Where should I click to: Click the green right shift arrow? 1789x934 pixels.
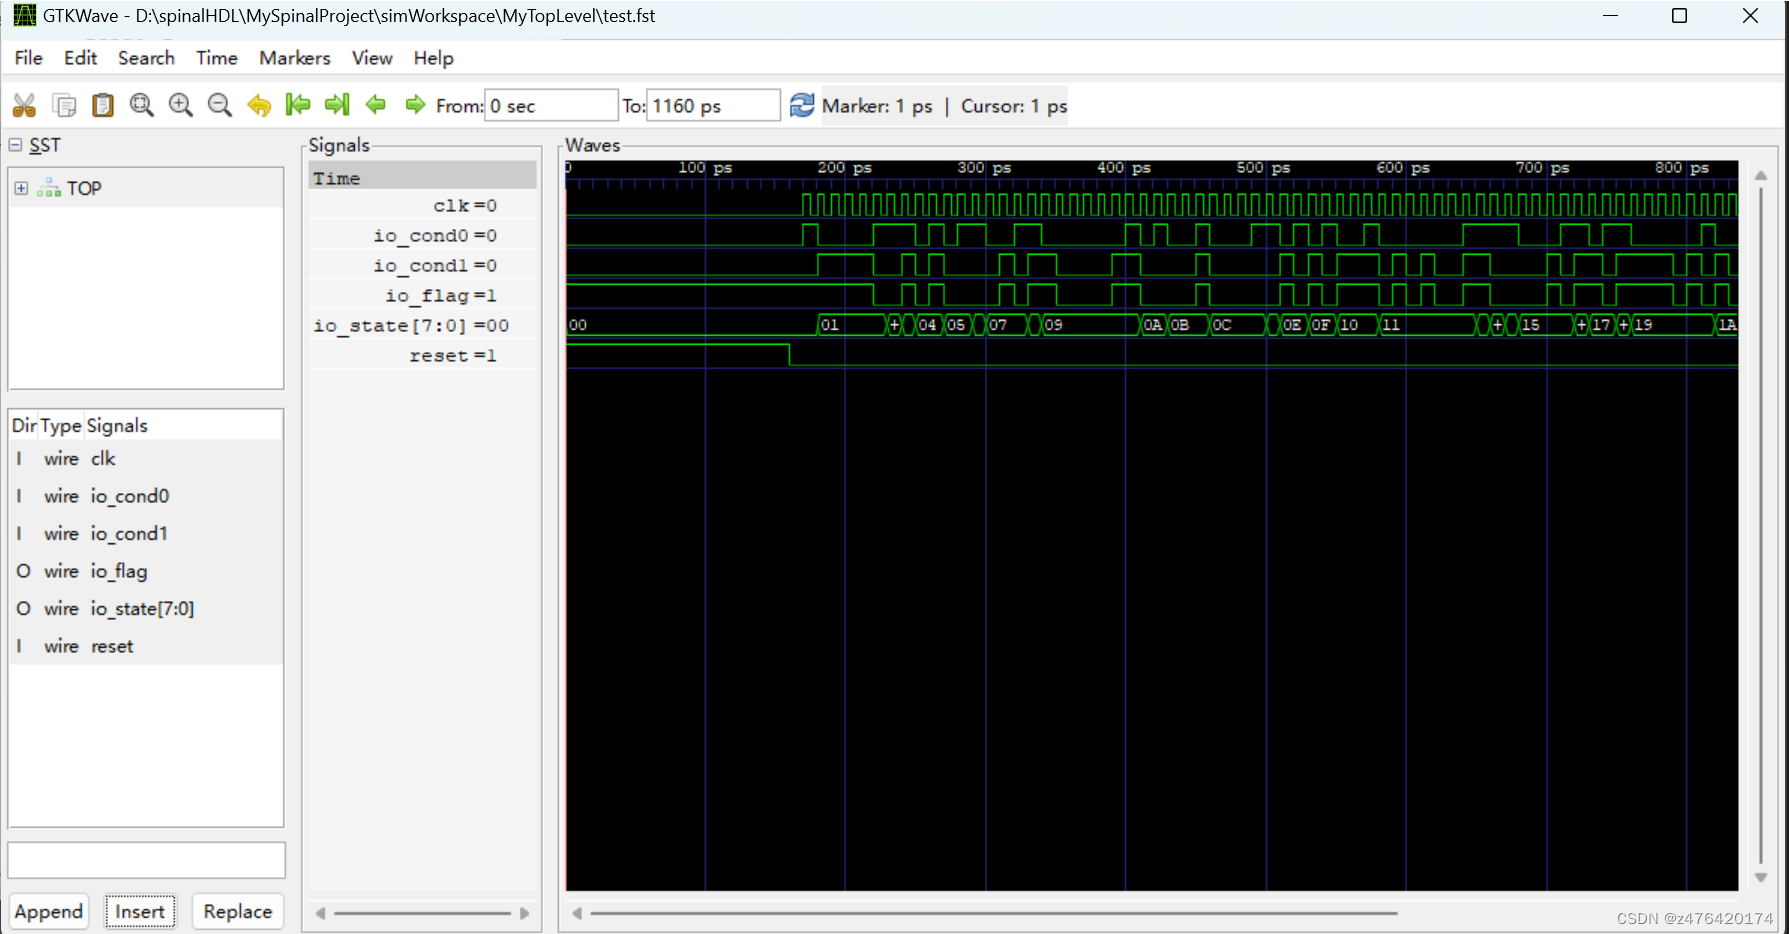415,105
